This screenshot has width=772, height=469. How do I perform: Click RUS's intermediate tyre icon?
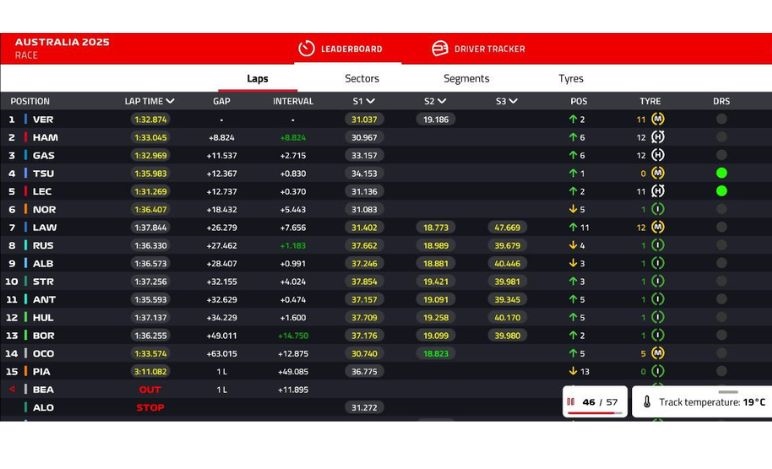(x=658, y=245)
